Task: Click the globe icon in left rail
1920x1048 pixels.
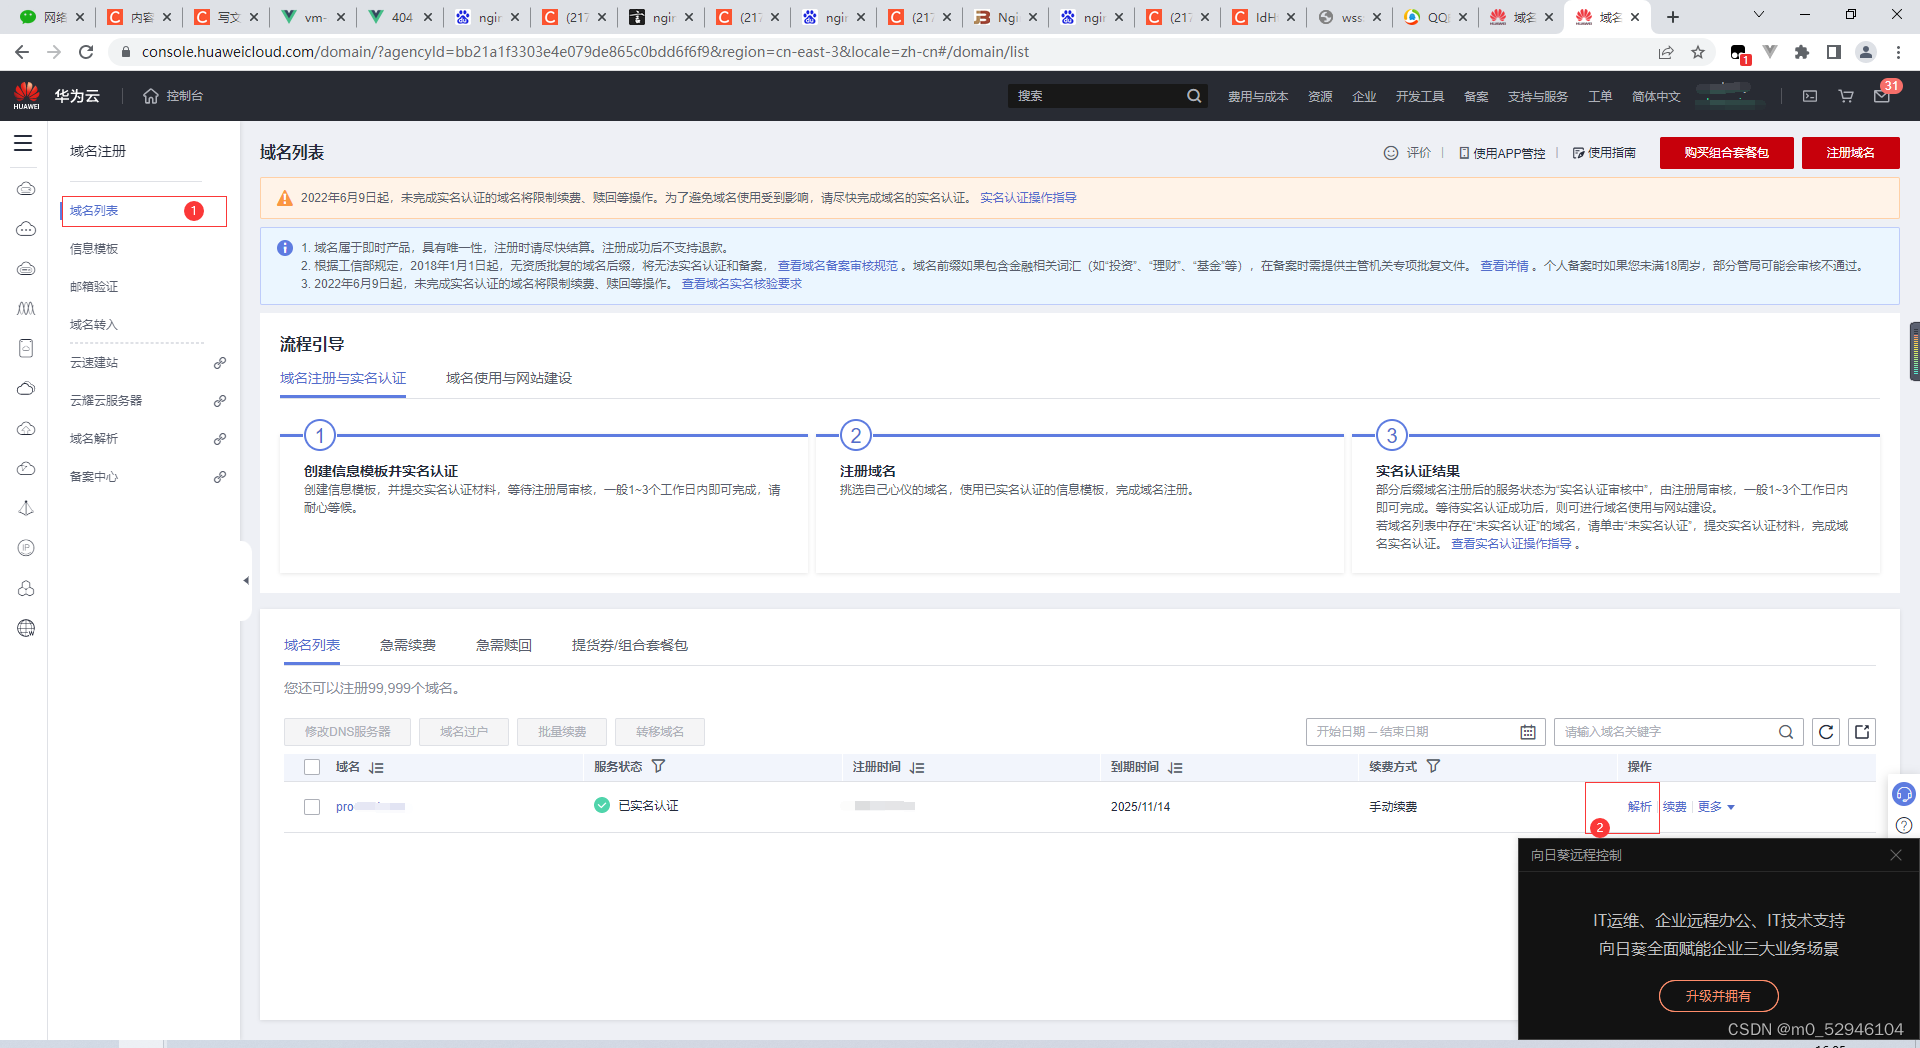Action: coord(26,628)
